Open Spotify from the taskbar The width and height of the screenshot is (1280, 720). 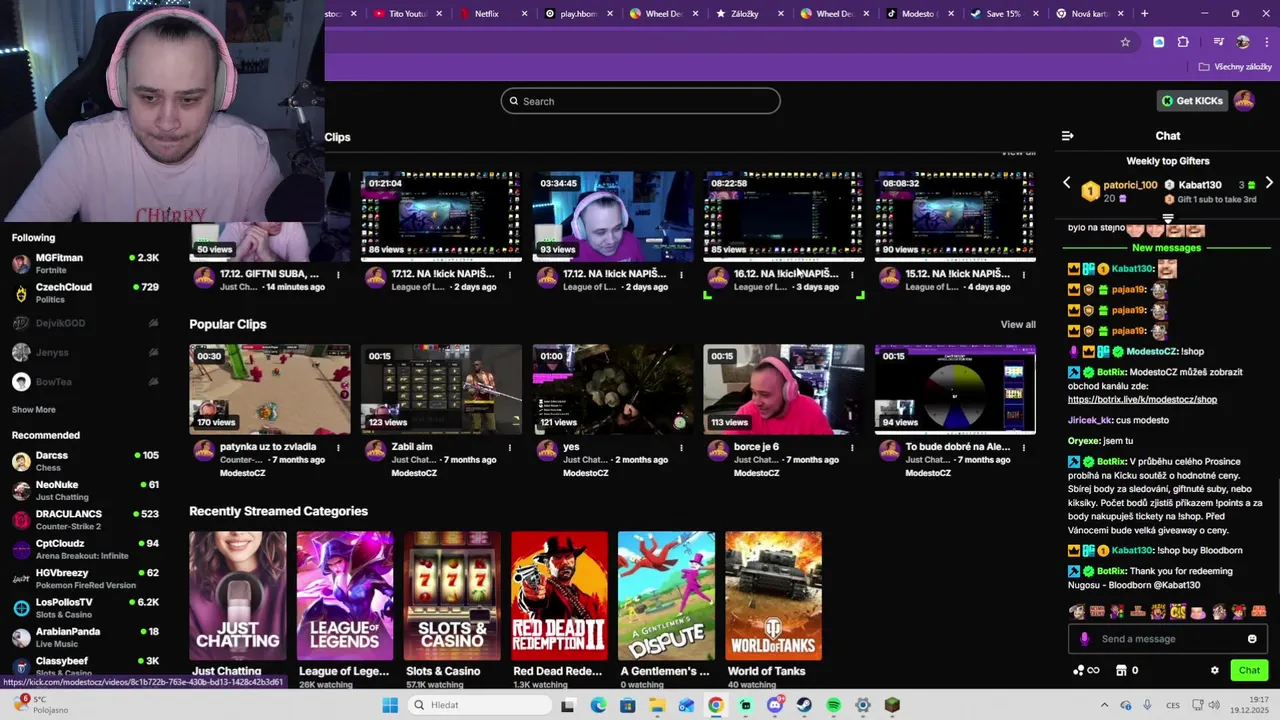click(834, 705)
